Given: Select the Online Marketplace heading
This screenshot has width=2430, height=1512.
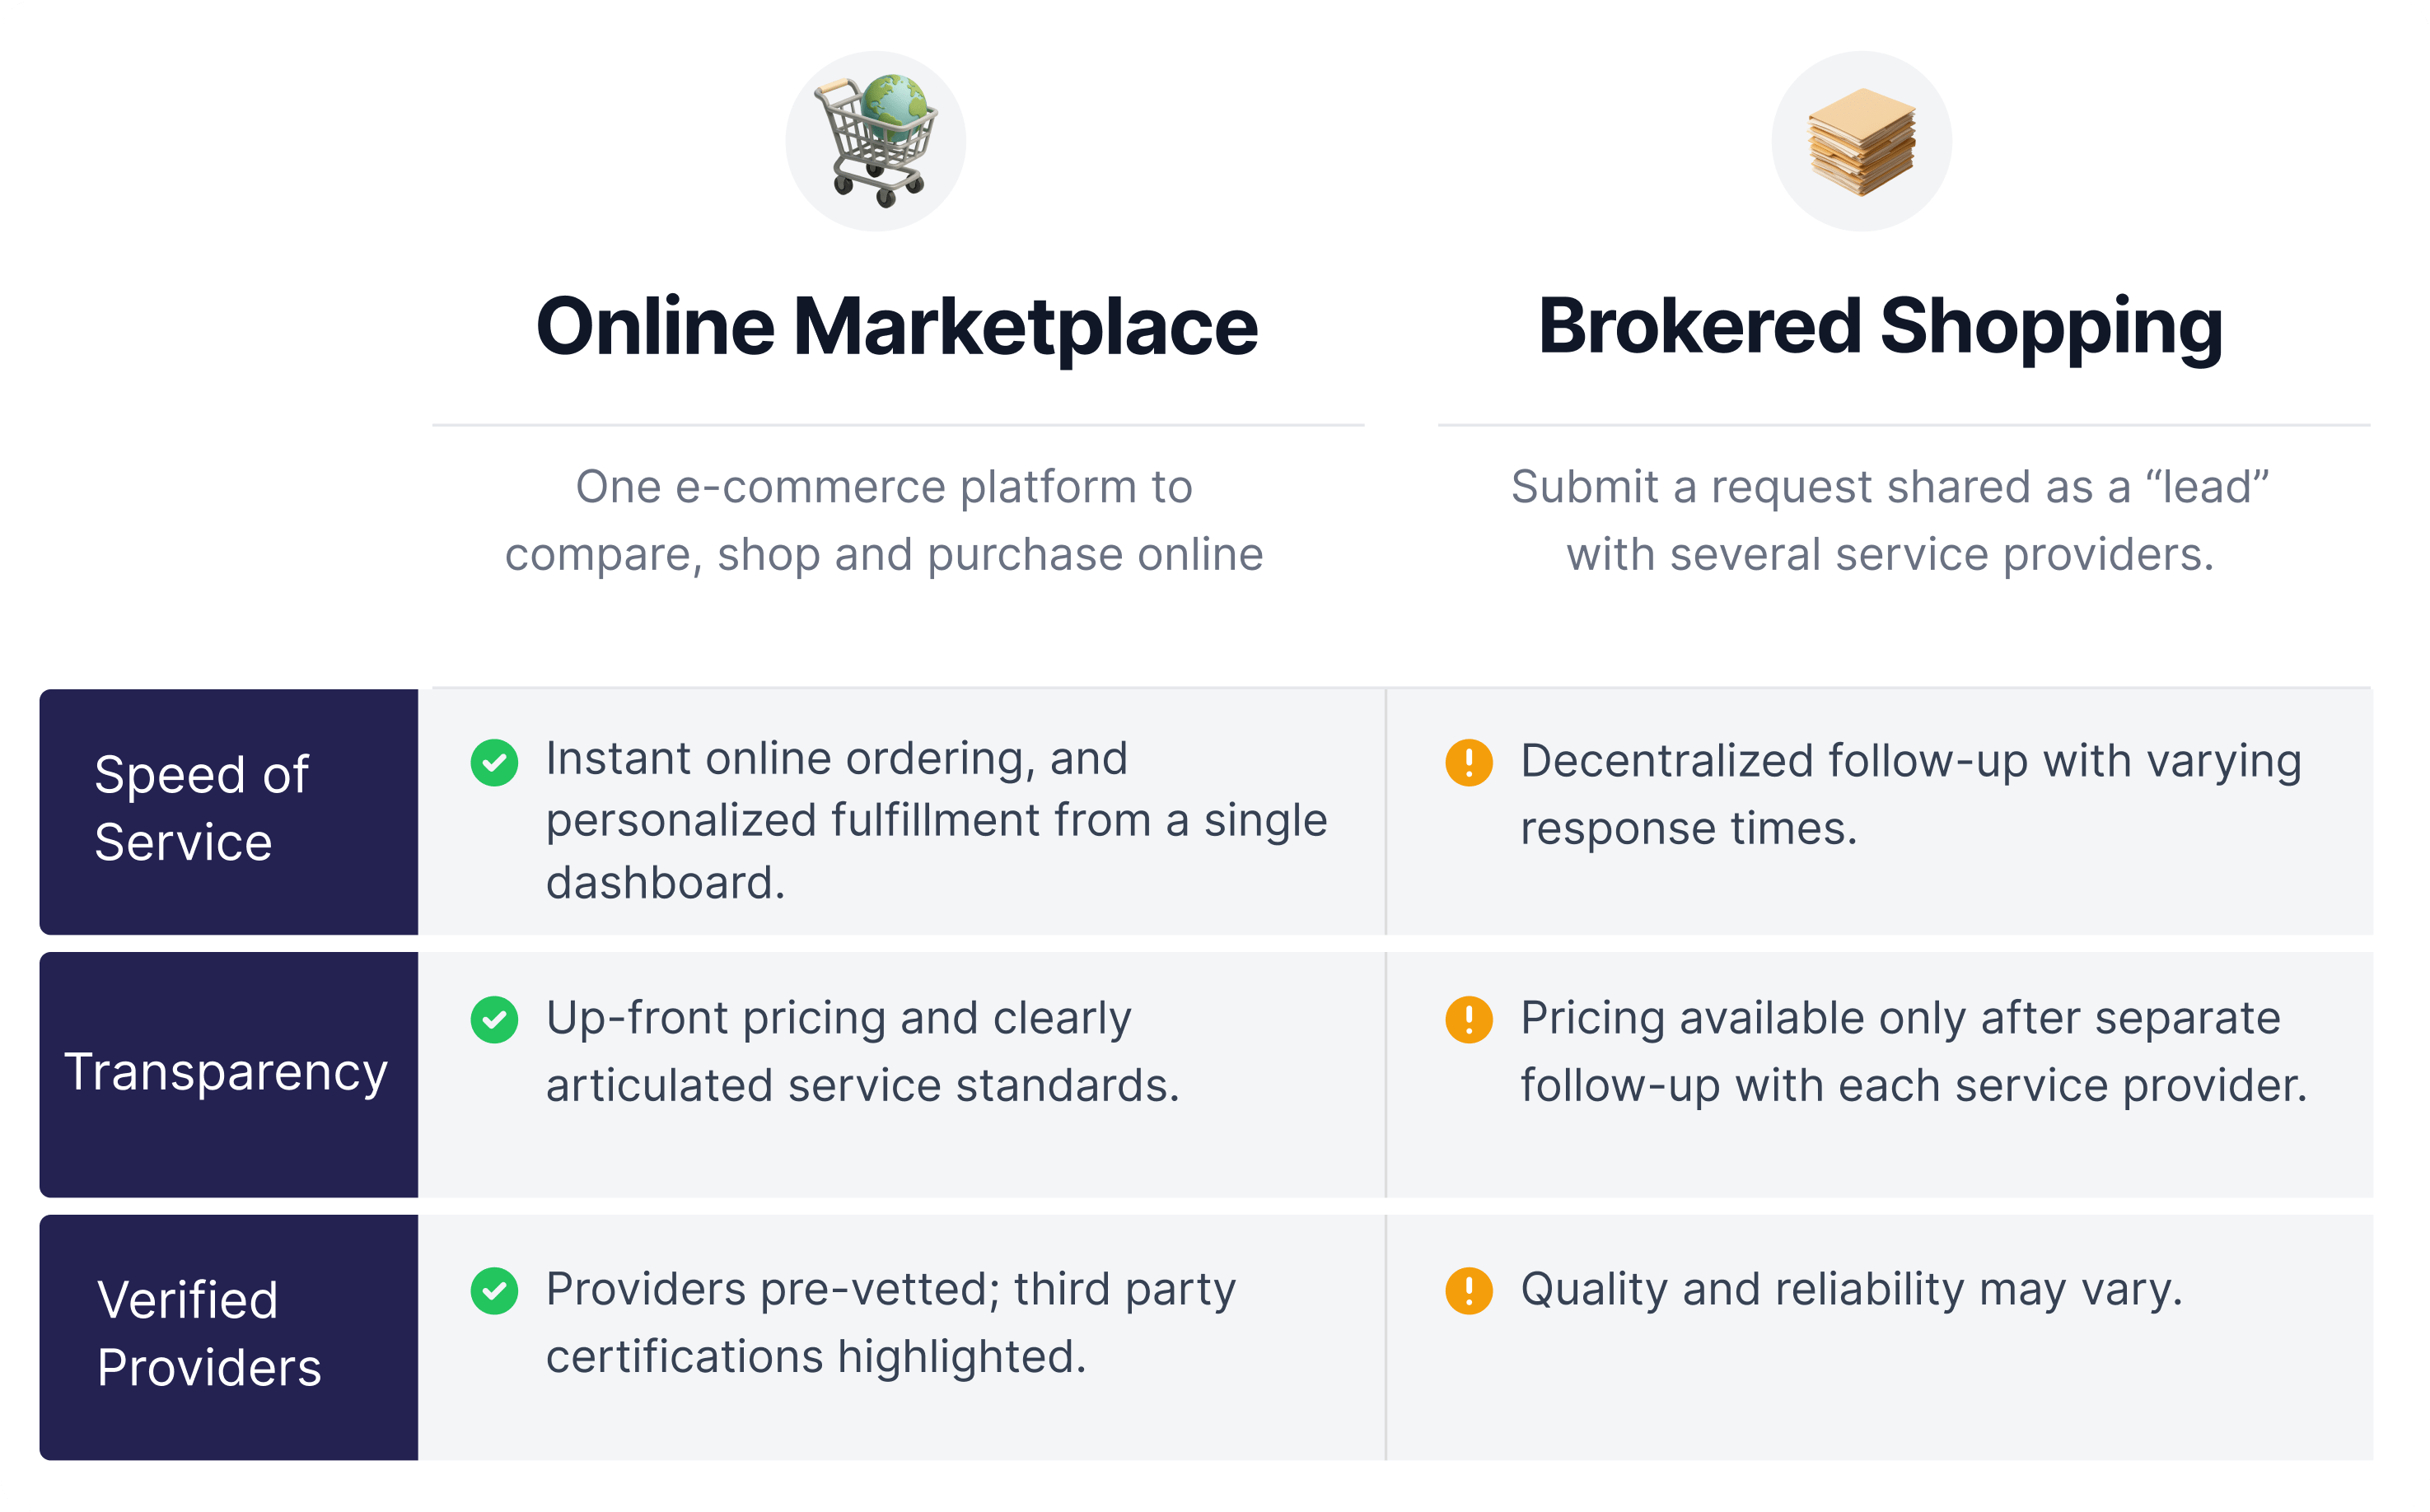Looking at the screenshot, I should pos(897,326).
